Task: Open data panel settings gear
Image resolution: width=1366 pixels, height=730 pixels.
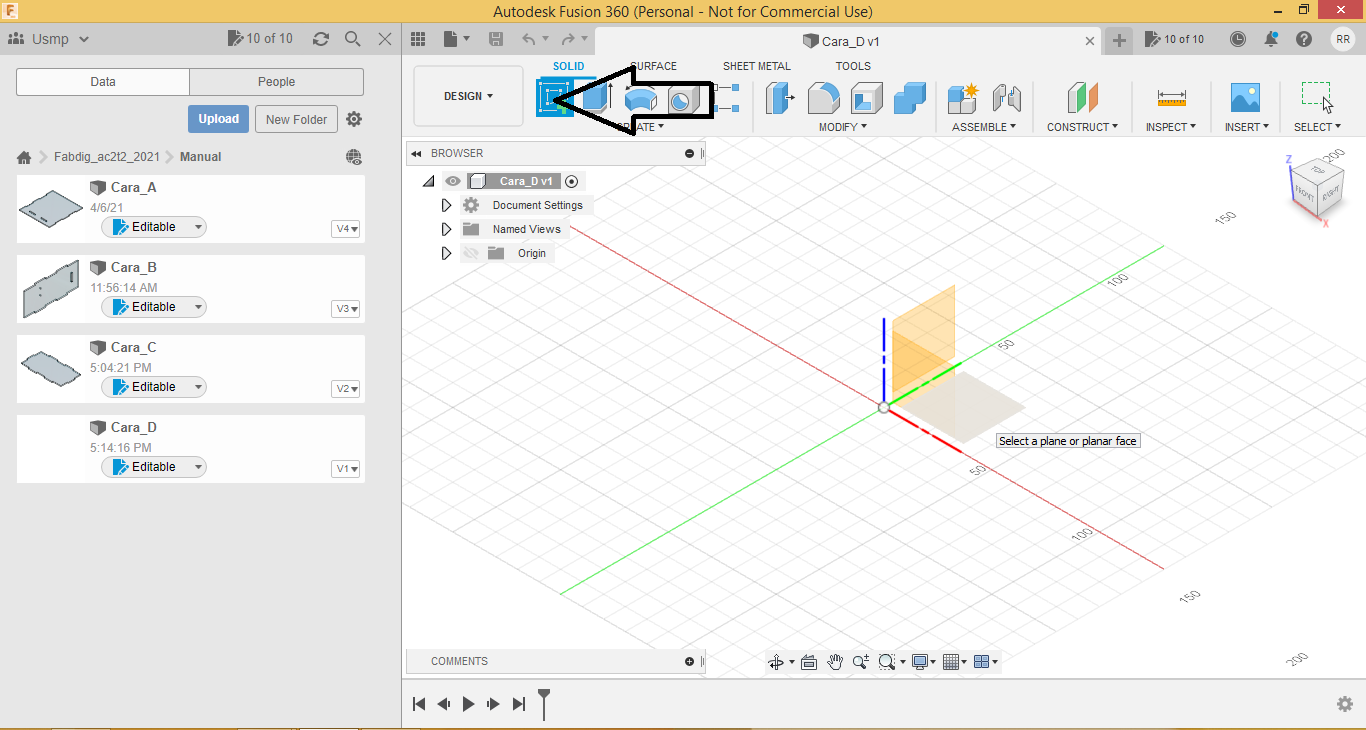Action: point(354,119)
